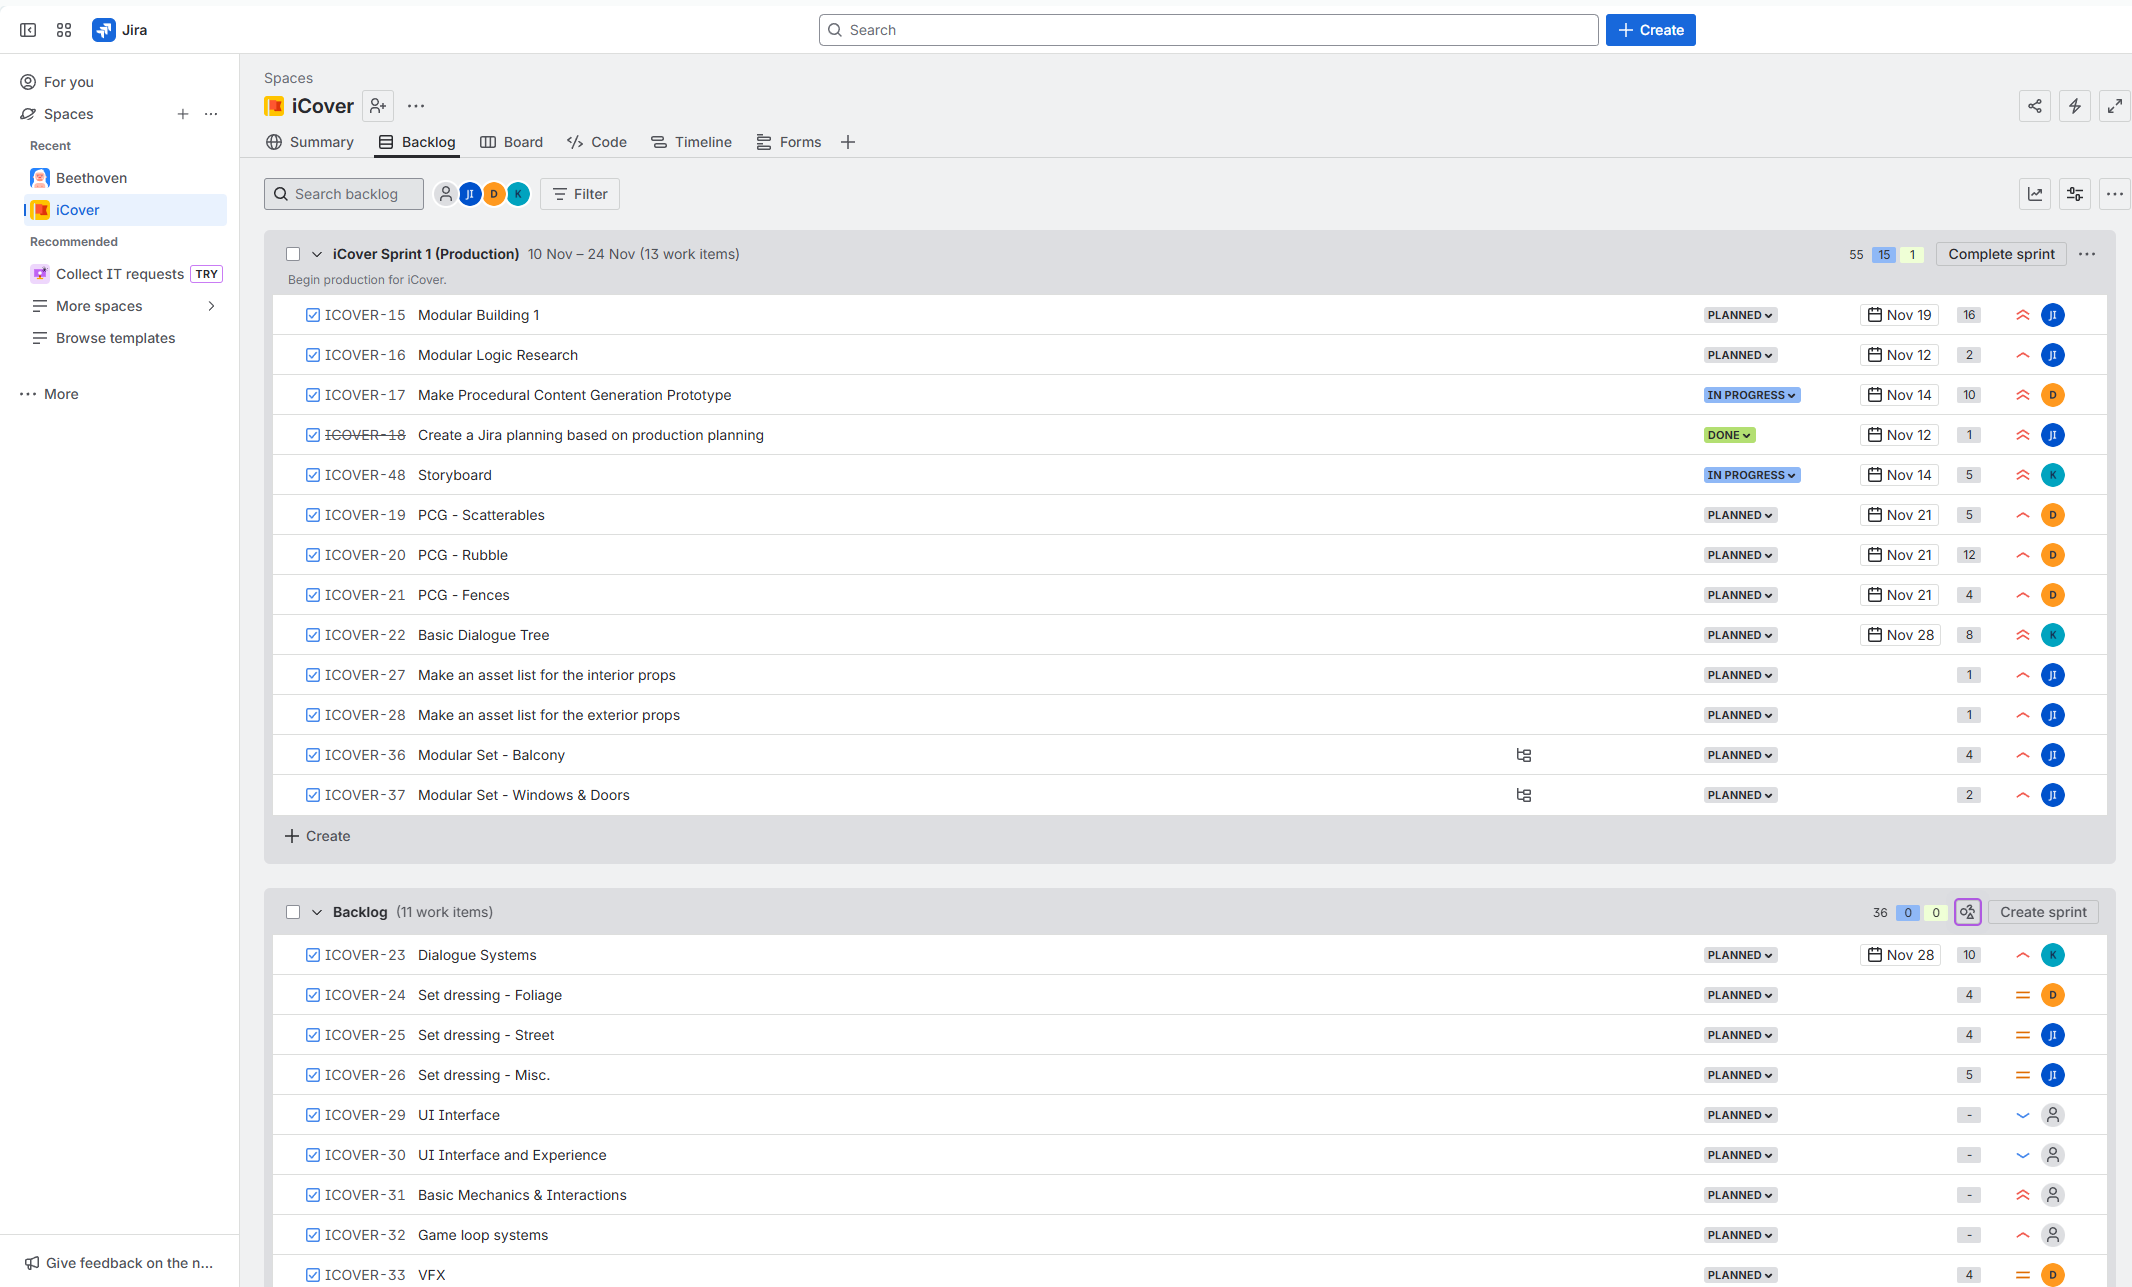This screenshot has width=2132, height=1287.
Task: Filter by the unassigned avatar icon
Action: 446,194
